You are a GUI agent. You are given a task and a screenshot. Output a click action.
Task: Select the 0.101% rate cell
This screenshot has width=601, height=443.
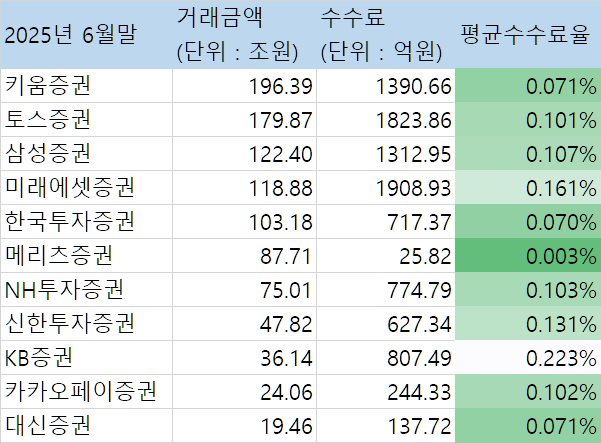[528, 120]
